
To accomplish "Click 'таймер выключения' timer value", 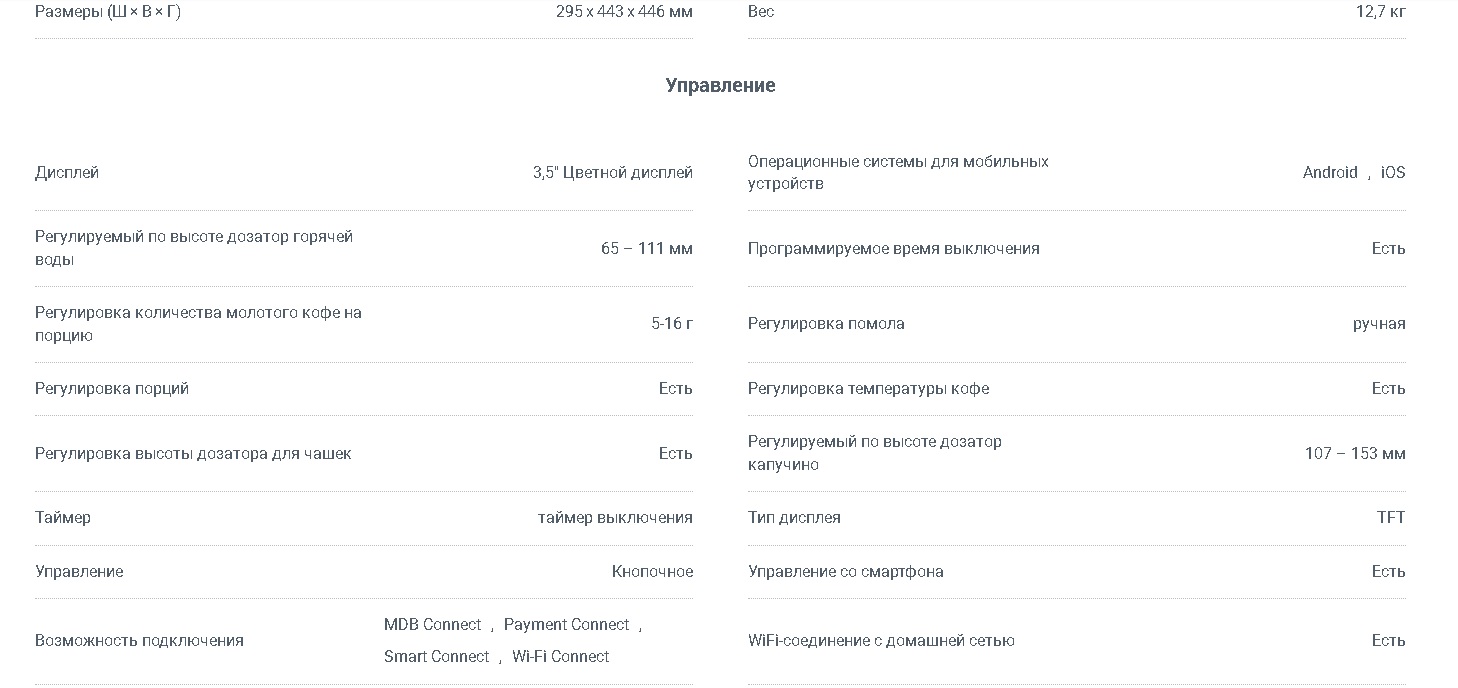I will pos(615,518).
